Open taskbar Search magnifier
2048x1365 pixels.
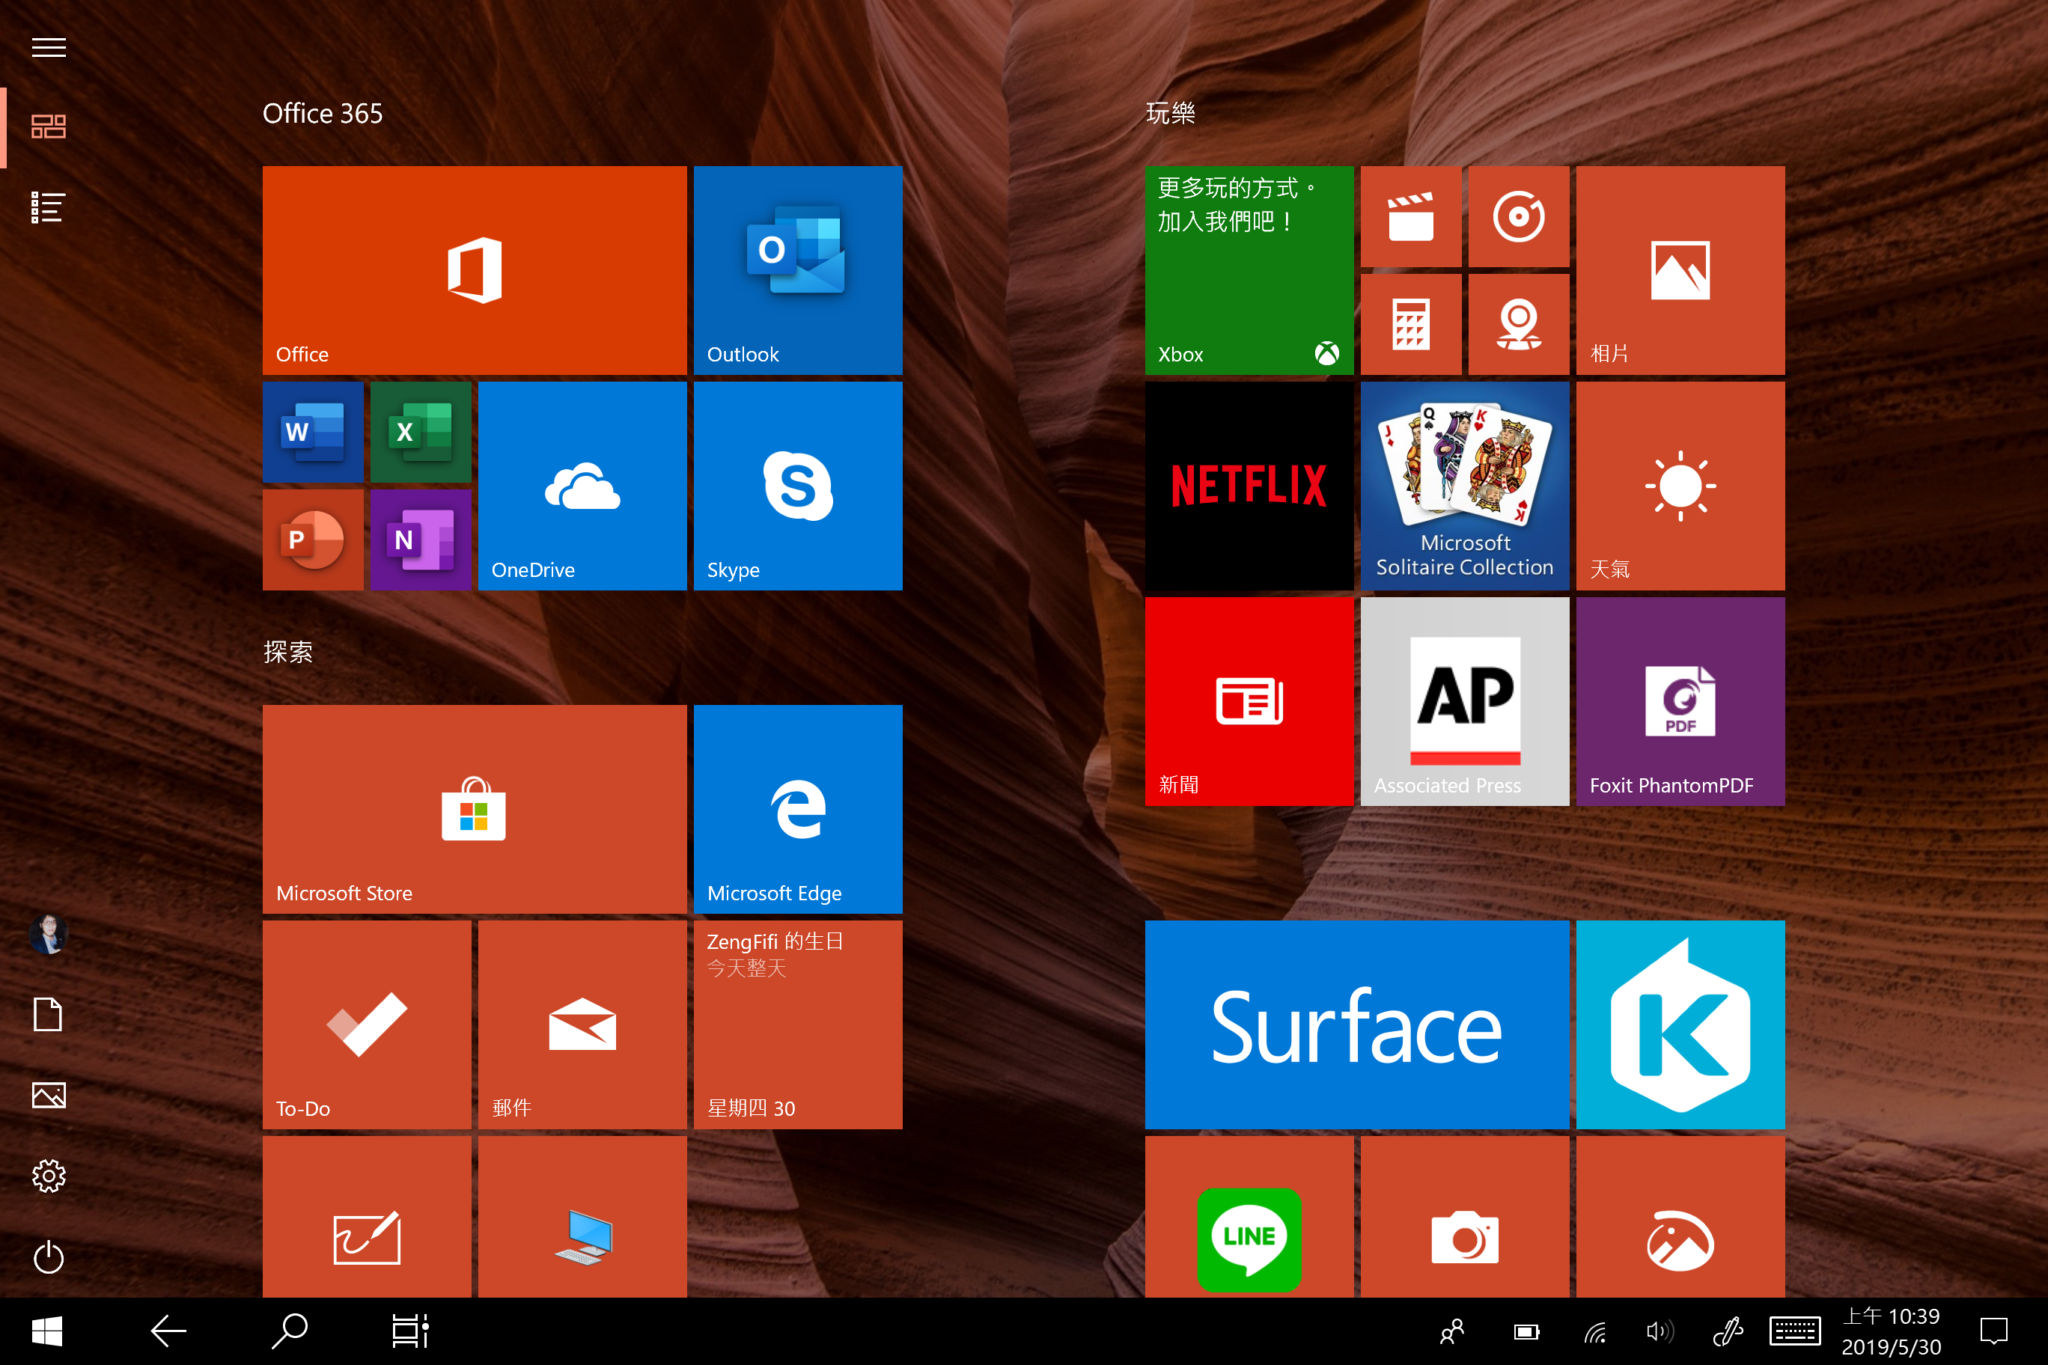(x=290, y=1331)
